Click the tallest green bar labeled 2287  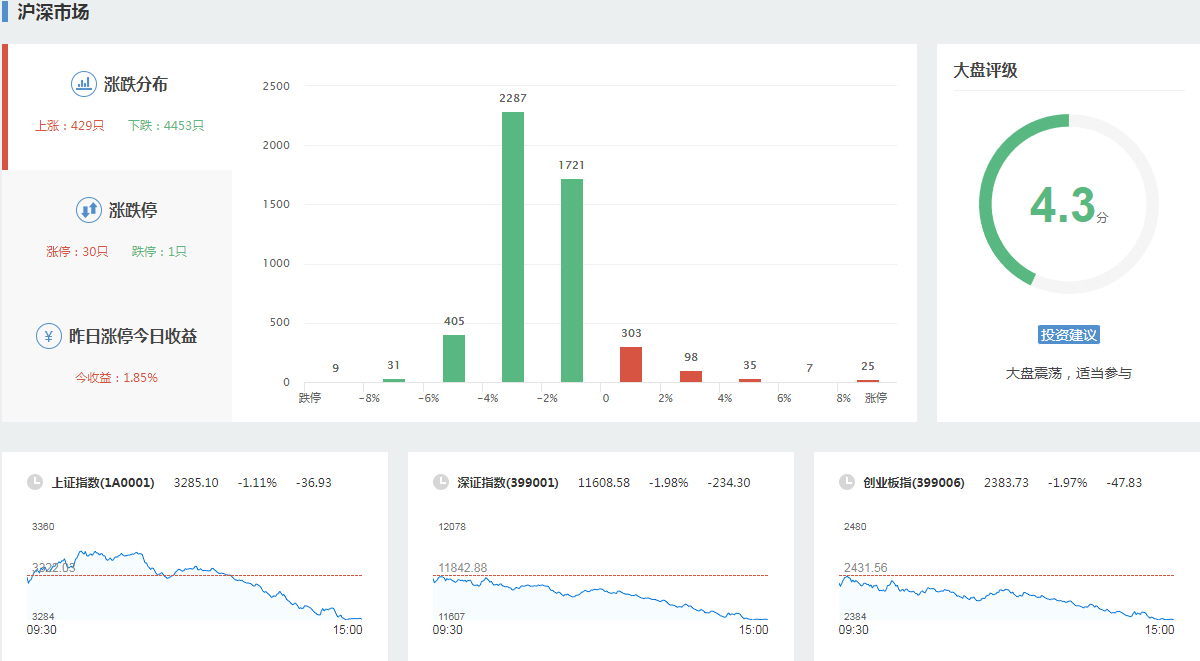point(513,250)
